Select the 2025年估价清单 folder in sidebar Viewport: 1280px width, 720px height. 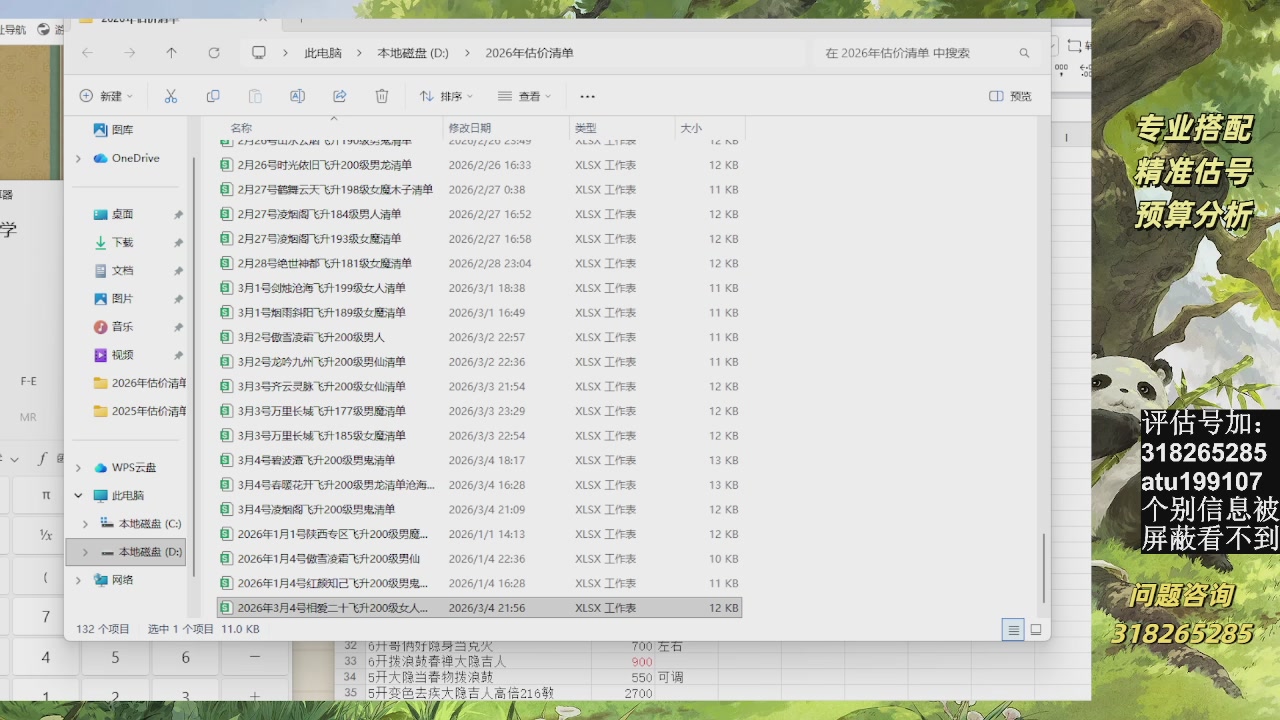(x=148, y=411)
